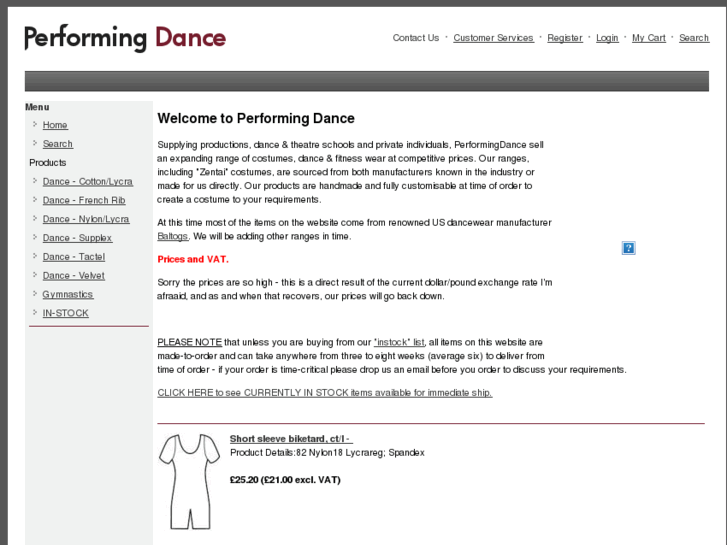Click the Product Details text line
727x545 pixels.
(327, 453)
